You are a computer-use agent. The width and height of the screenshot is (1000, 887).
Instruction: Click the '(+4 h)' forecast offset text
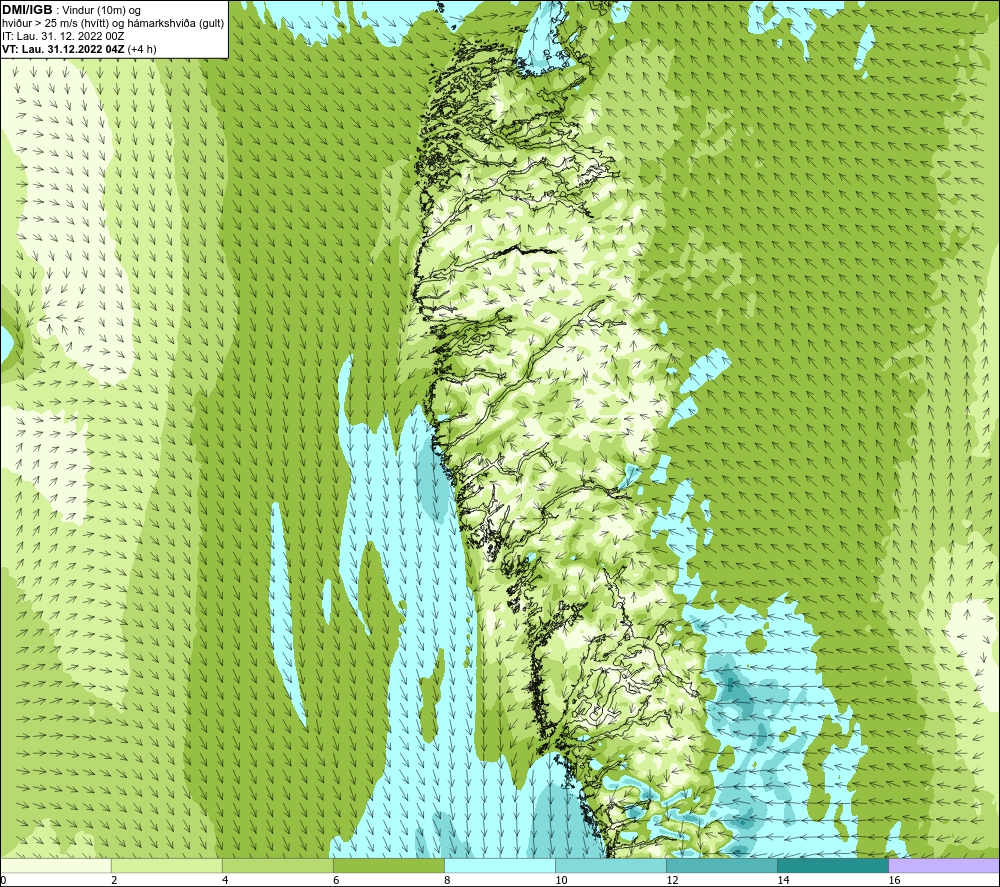[x=142, y=49]
